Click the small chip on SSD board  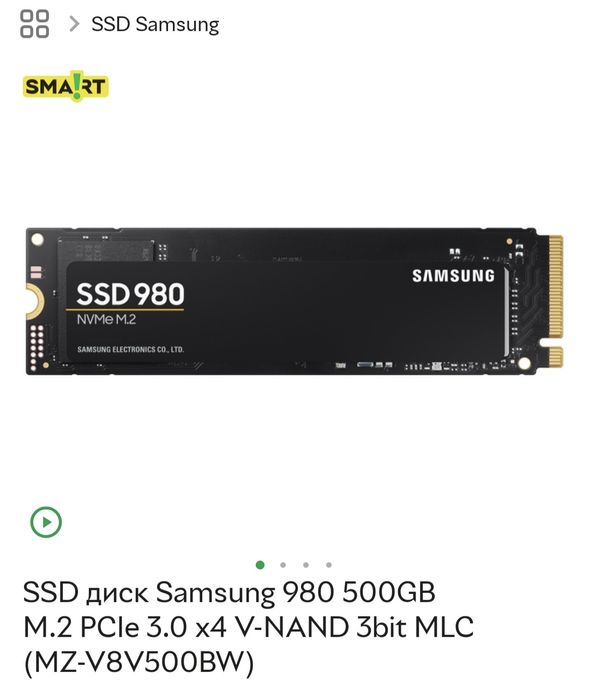coord(107,250)
